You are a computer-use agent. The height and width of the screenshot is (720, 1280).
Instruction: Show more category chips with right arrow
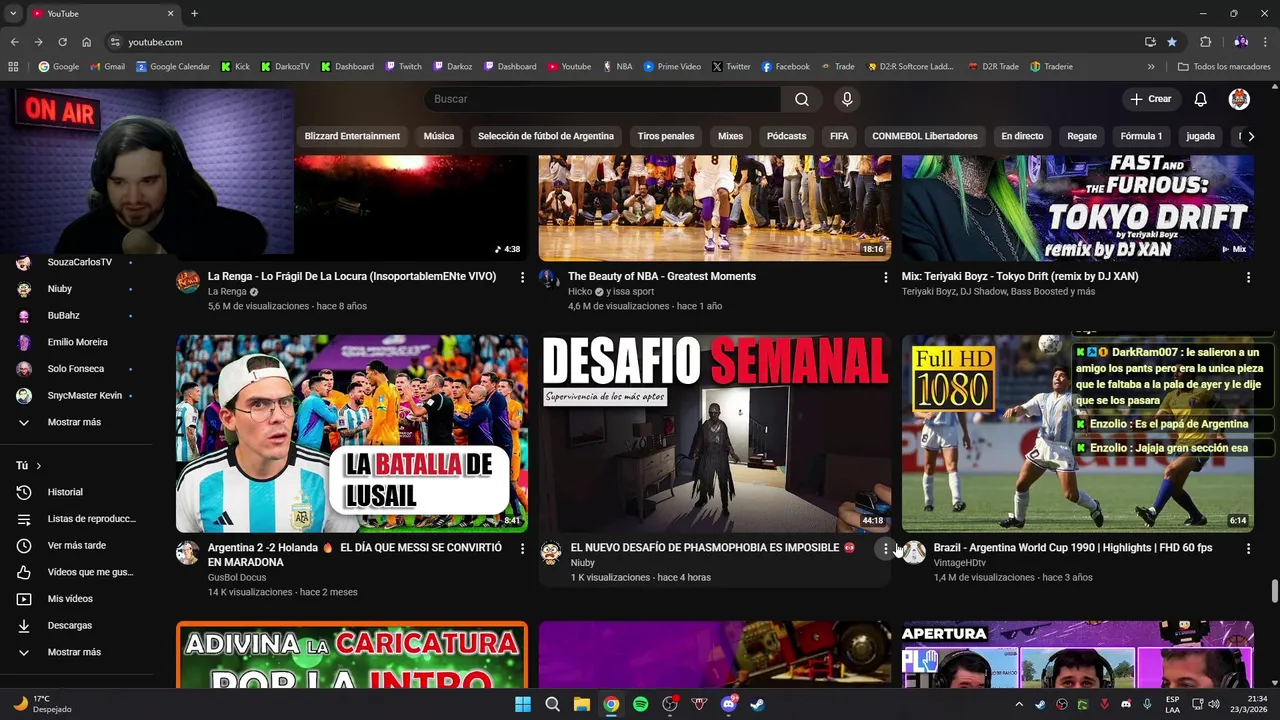coord(1250,136)
